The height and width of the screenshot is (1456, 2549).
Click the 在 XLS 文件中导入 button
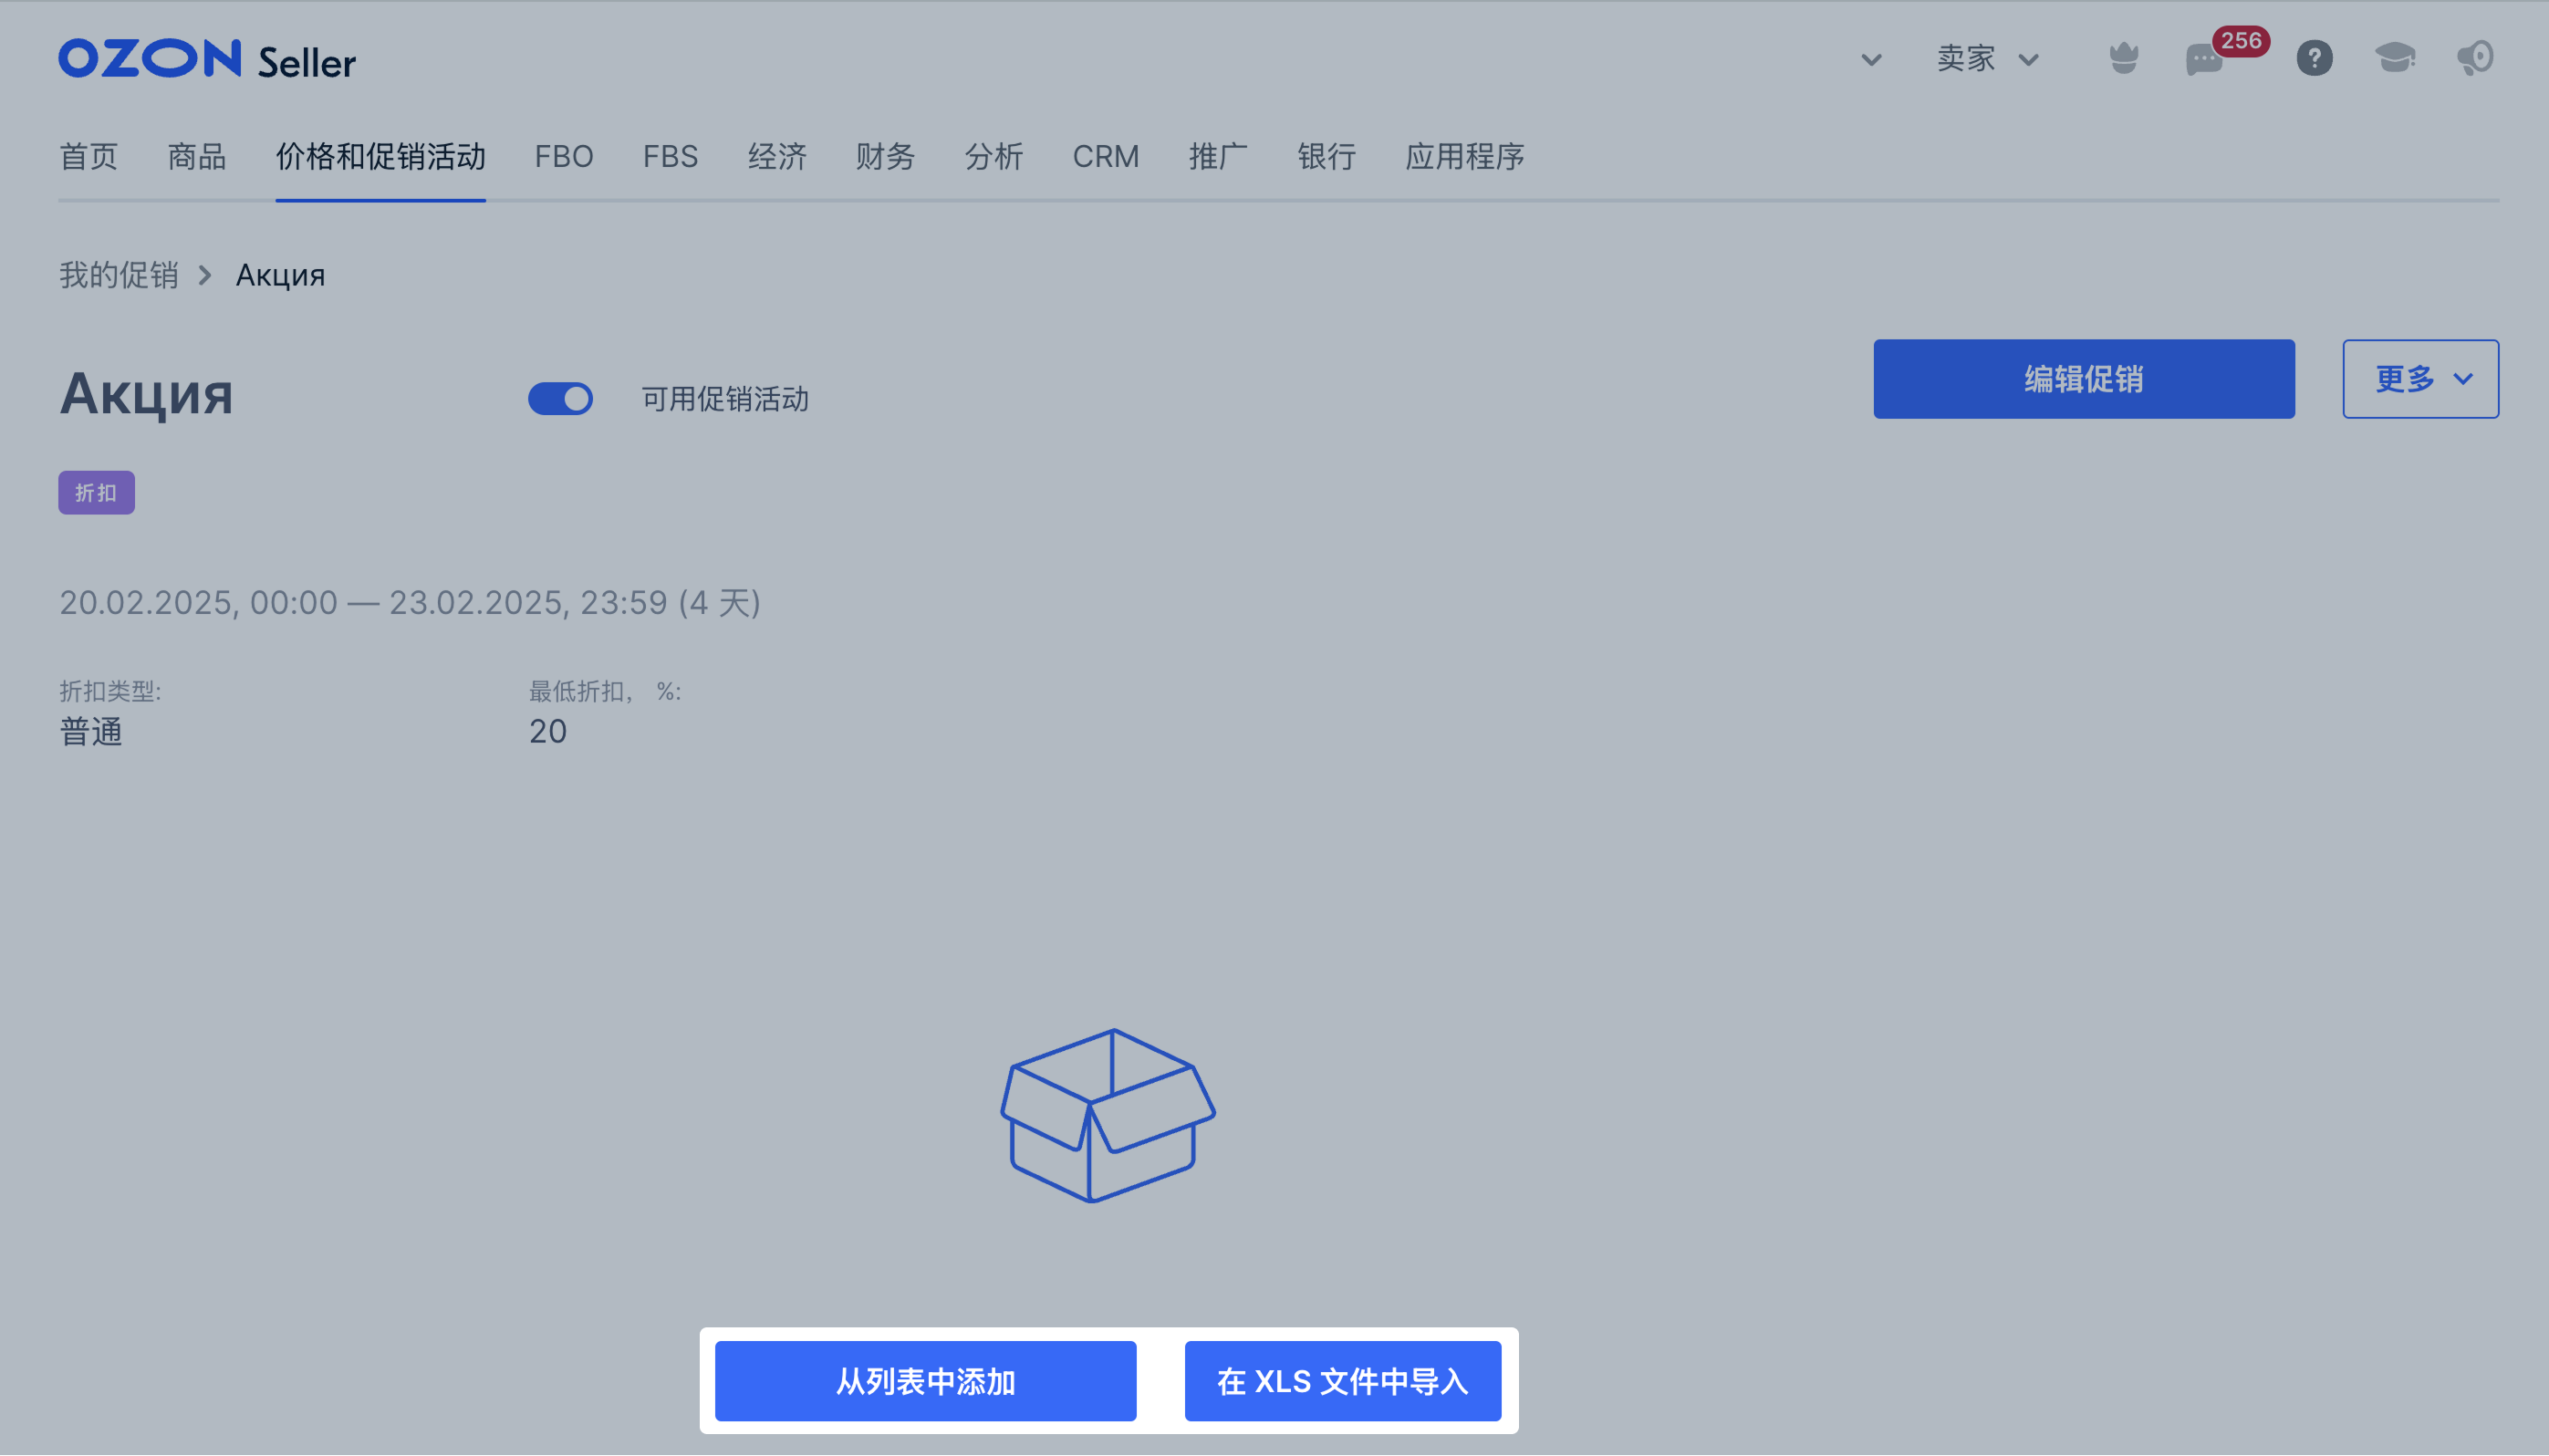(1343, 1382)
